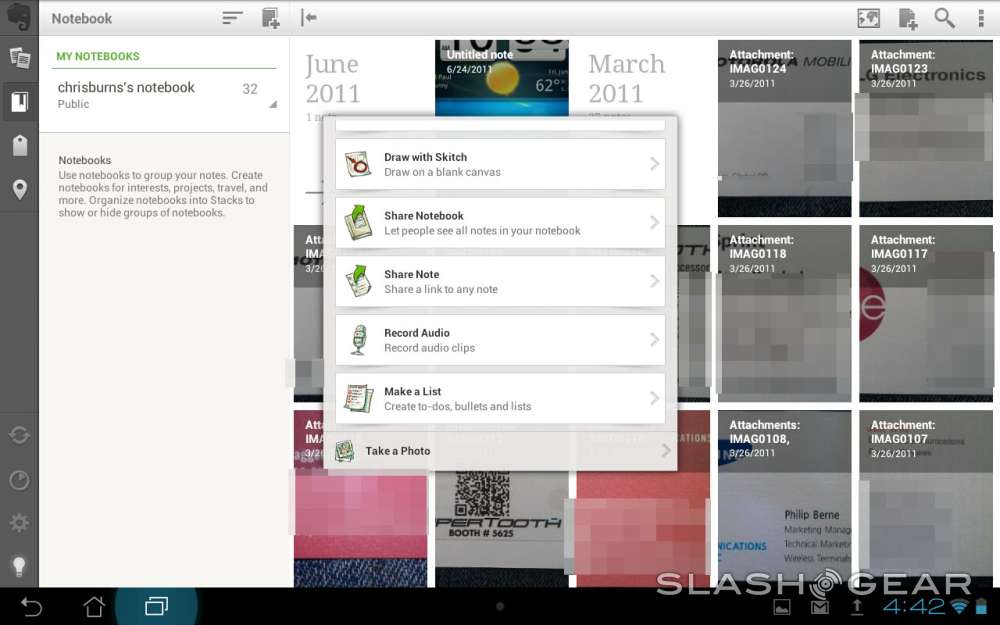Screen dimensions: 1000x625
Task: Click the lightbulb tips icon
Action: point(19,566)
